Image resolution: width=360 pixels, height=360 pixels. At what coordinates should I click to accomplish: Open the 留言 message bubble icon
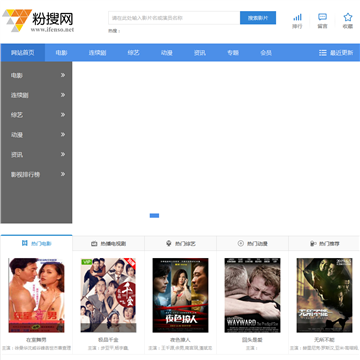coord(322,17)
